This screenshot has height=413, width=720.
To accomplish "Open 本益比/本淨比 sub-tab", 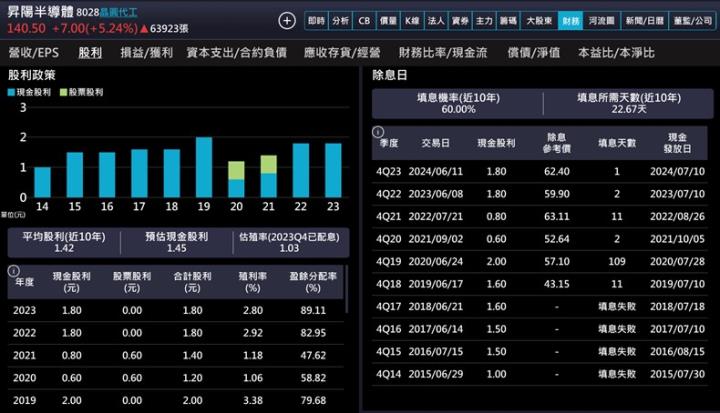I will (x=616, y=53).
